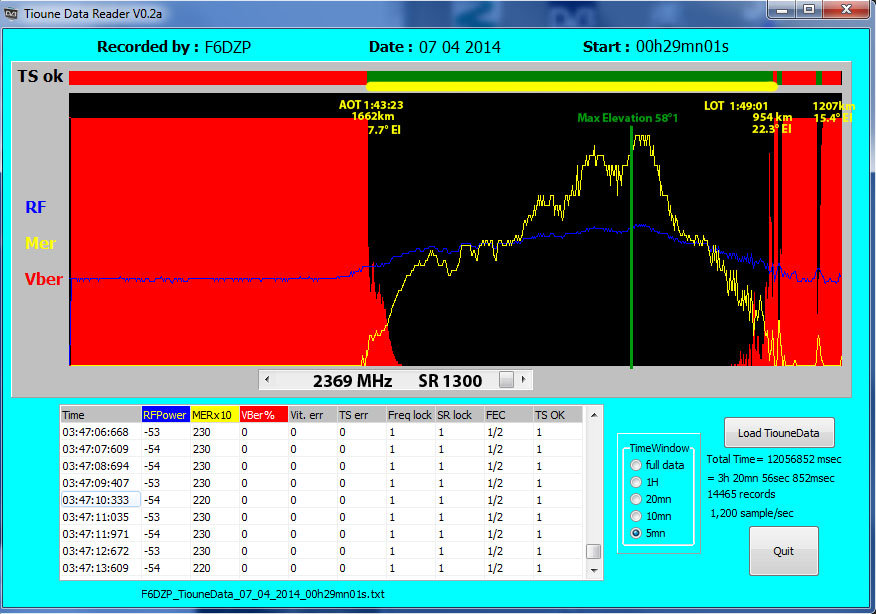The width and height of the screenshot is (876, 614).
Task: Enable the 1H time window option
Action: point(637,482)
